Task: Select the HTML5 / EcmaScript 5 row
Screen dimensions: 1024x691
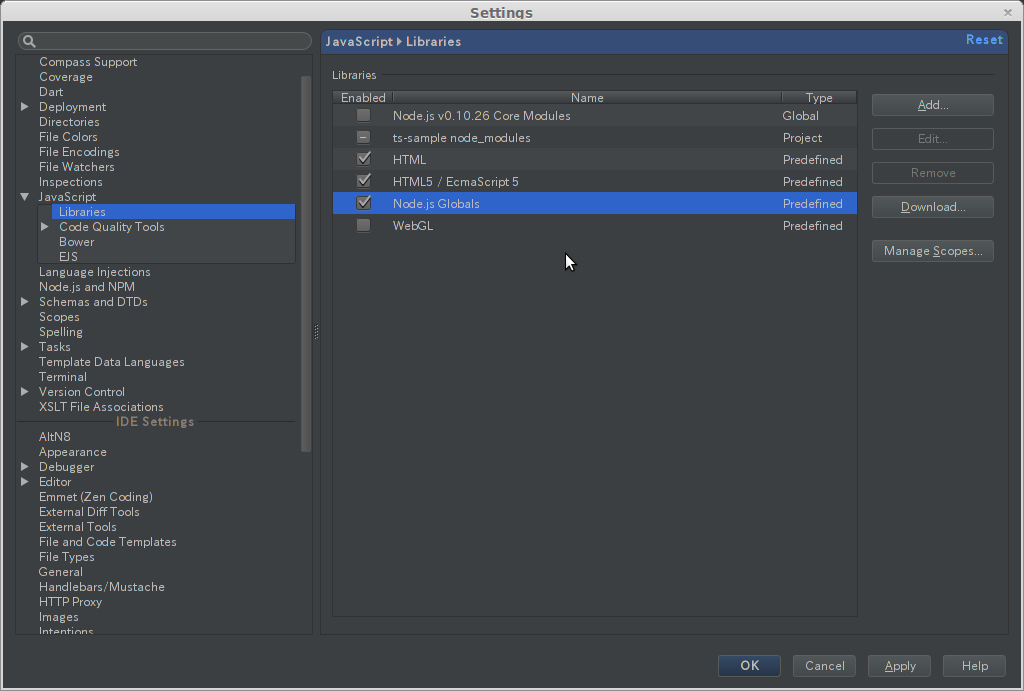Action: [x=594, y=182]
